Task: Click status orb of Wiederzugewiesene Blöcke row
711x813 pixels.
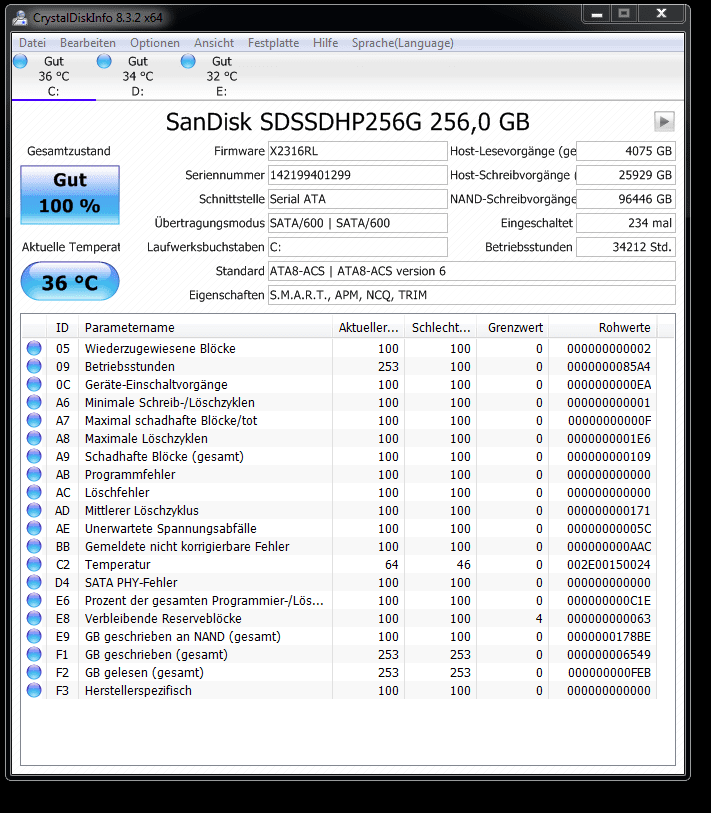Action: pyautogui.click(x=34, y=348)
